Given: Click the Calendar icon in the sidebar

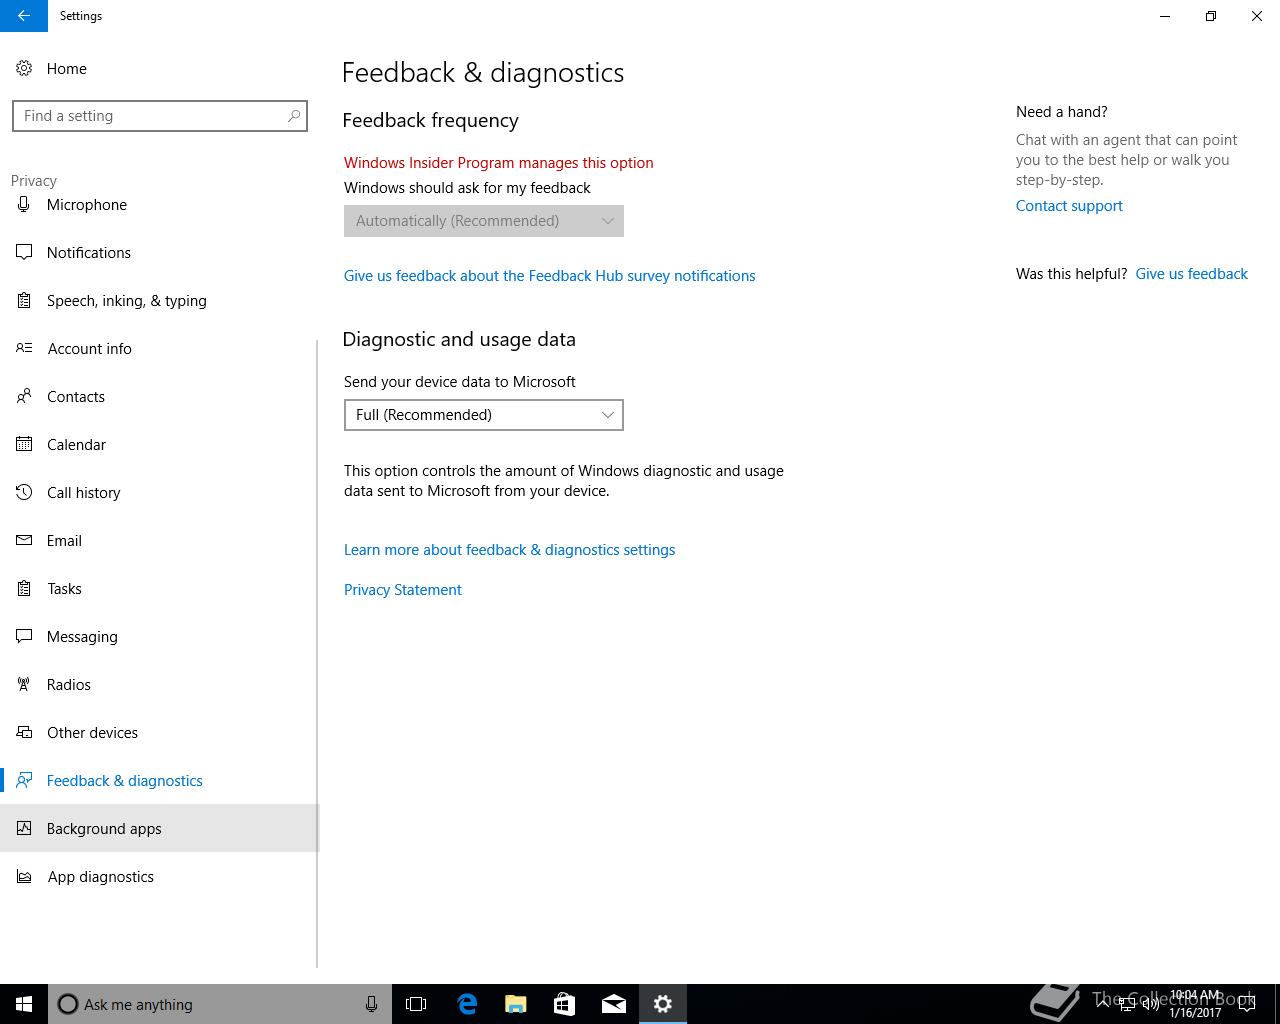Looking at the screenshot, I should pos(24,445).
